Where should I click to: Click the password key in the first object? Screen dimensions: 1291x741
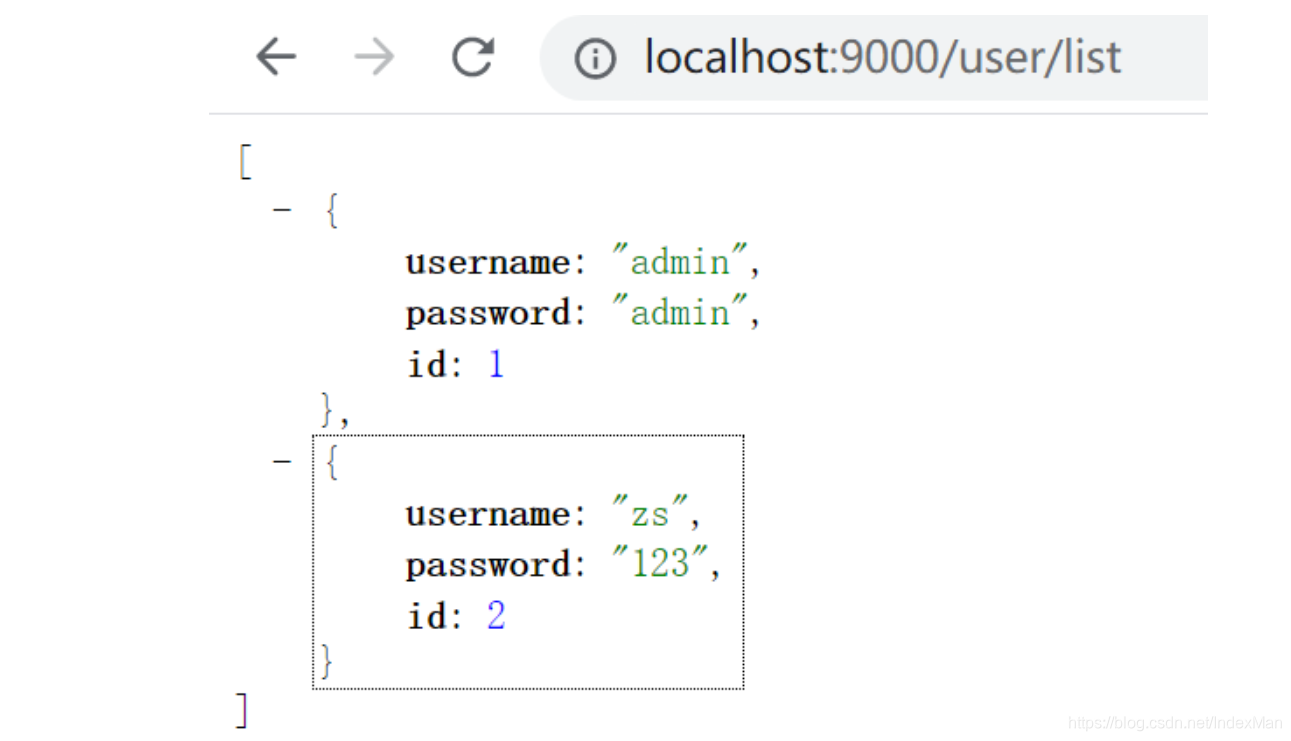(487, 314)
